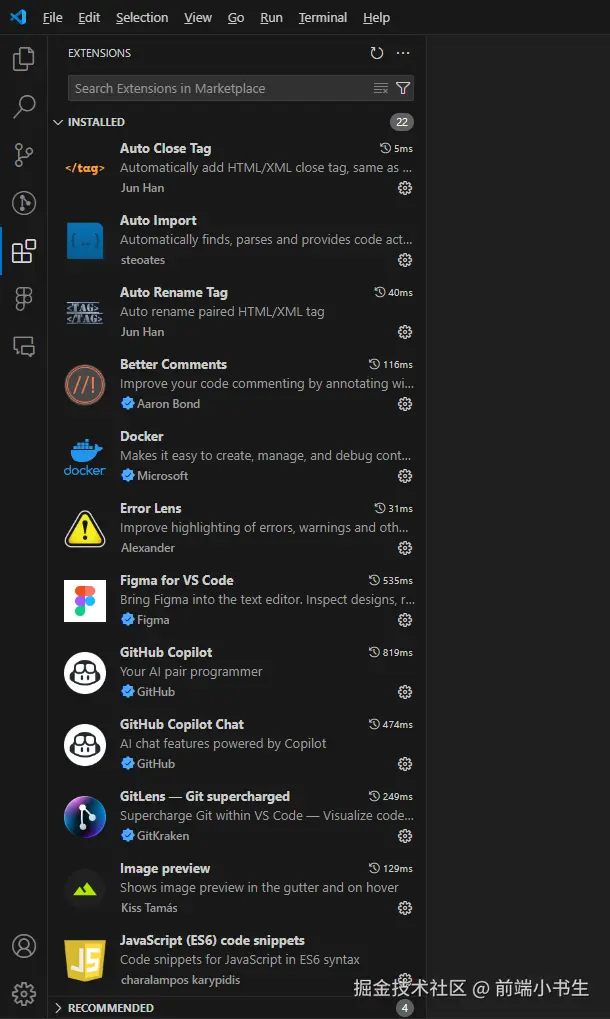Click the Auto Close Tag extension icon
This screenshot has width=610, height=1019.
[84, 168]
